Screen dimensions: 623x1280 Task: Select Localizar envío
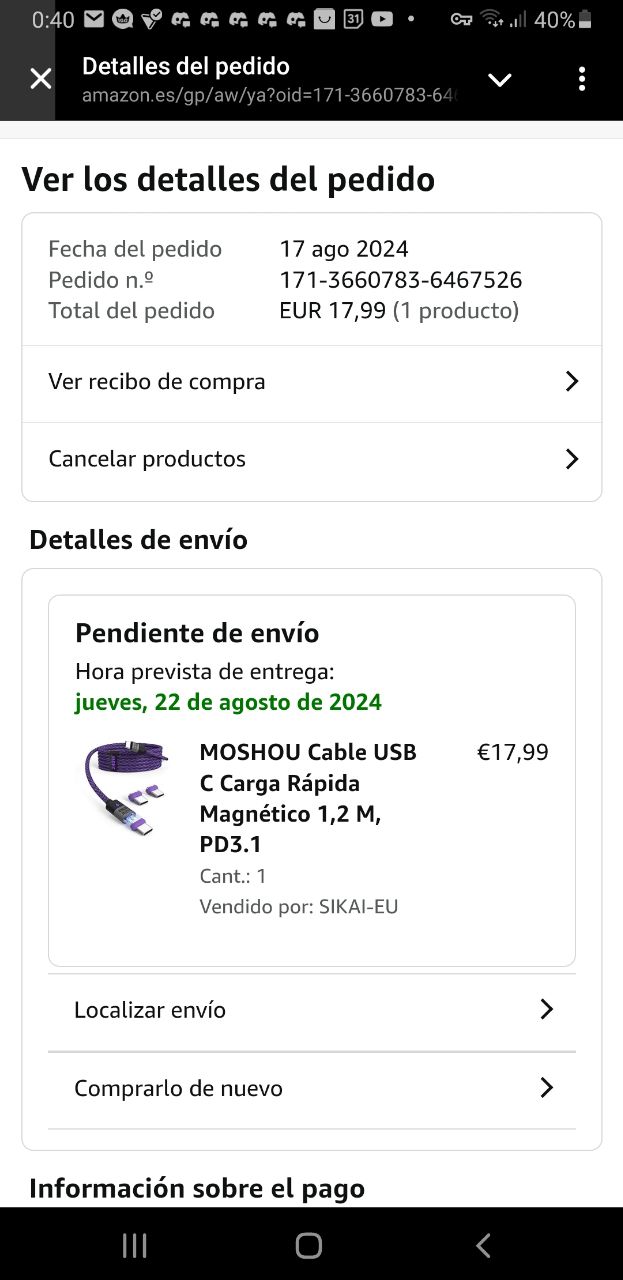(x=312, y=1010)
